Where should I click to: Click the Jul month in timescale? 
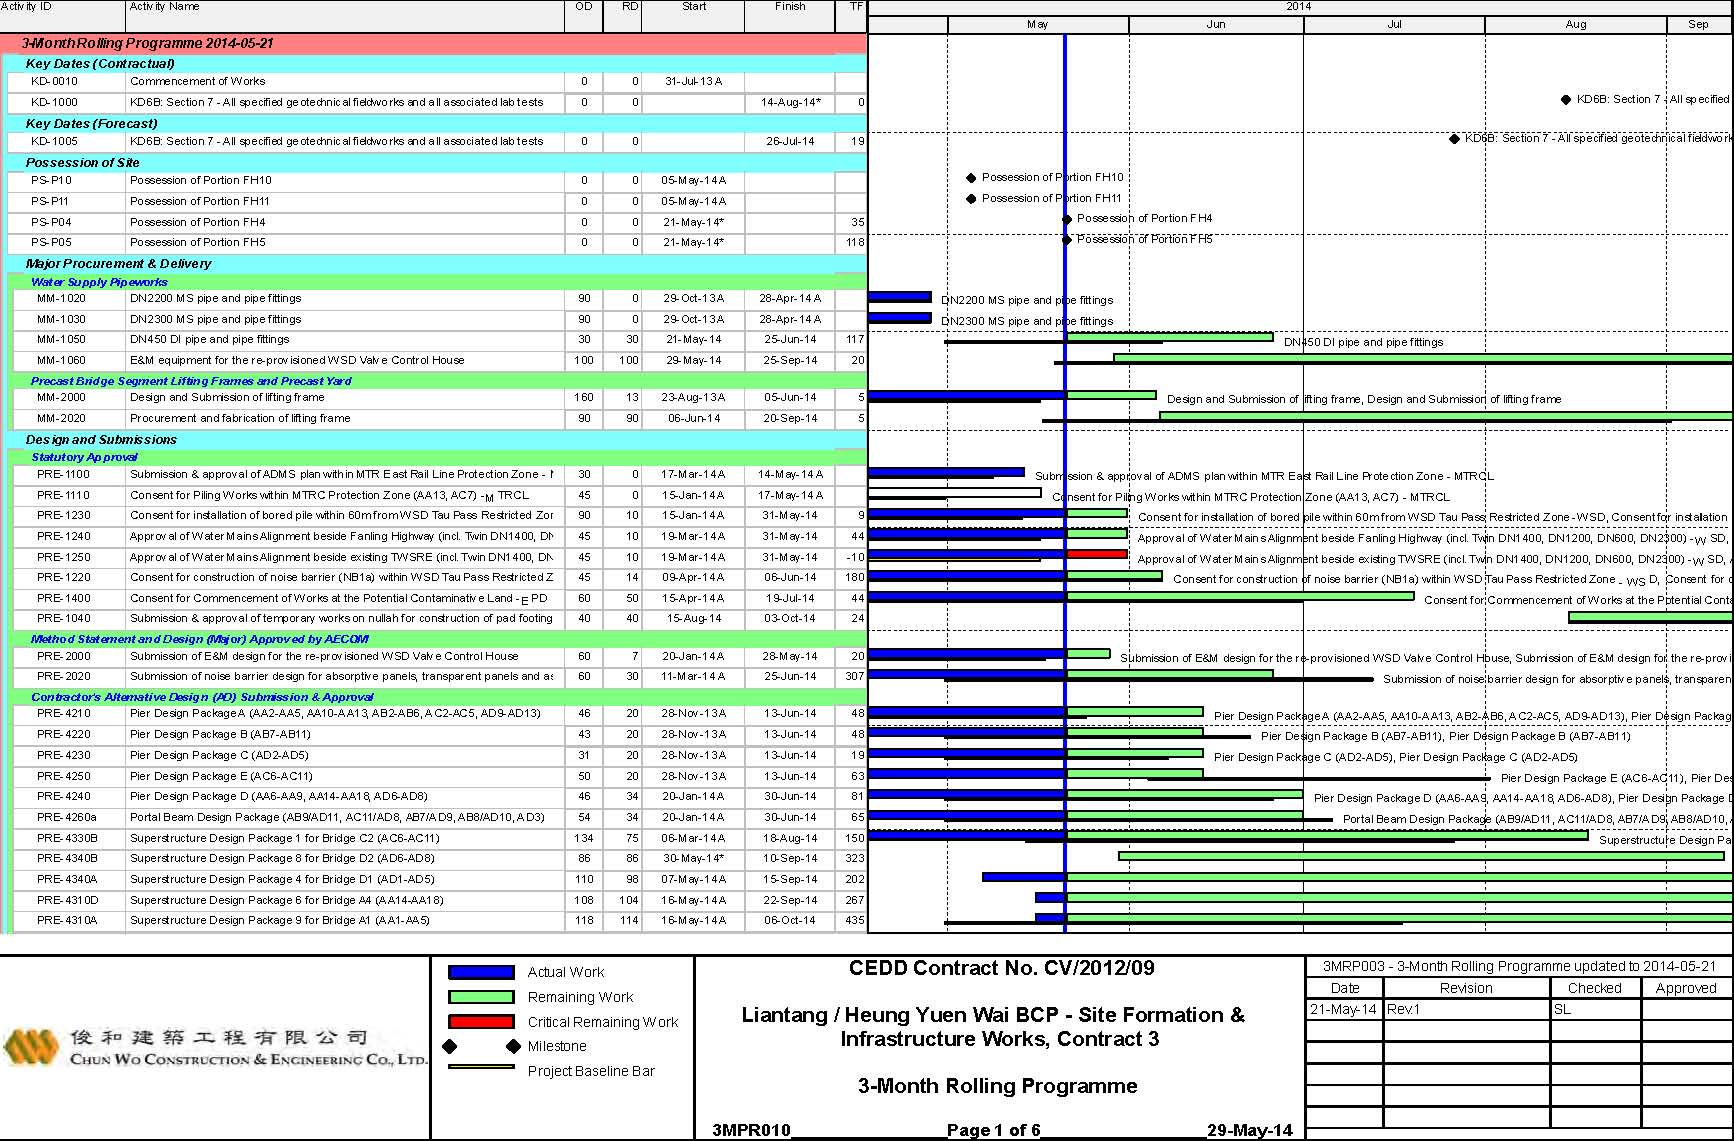pyautogui.click(x=1394, y=24)
